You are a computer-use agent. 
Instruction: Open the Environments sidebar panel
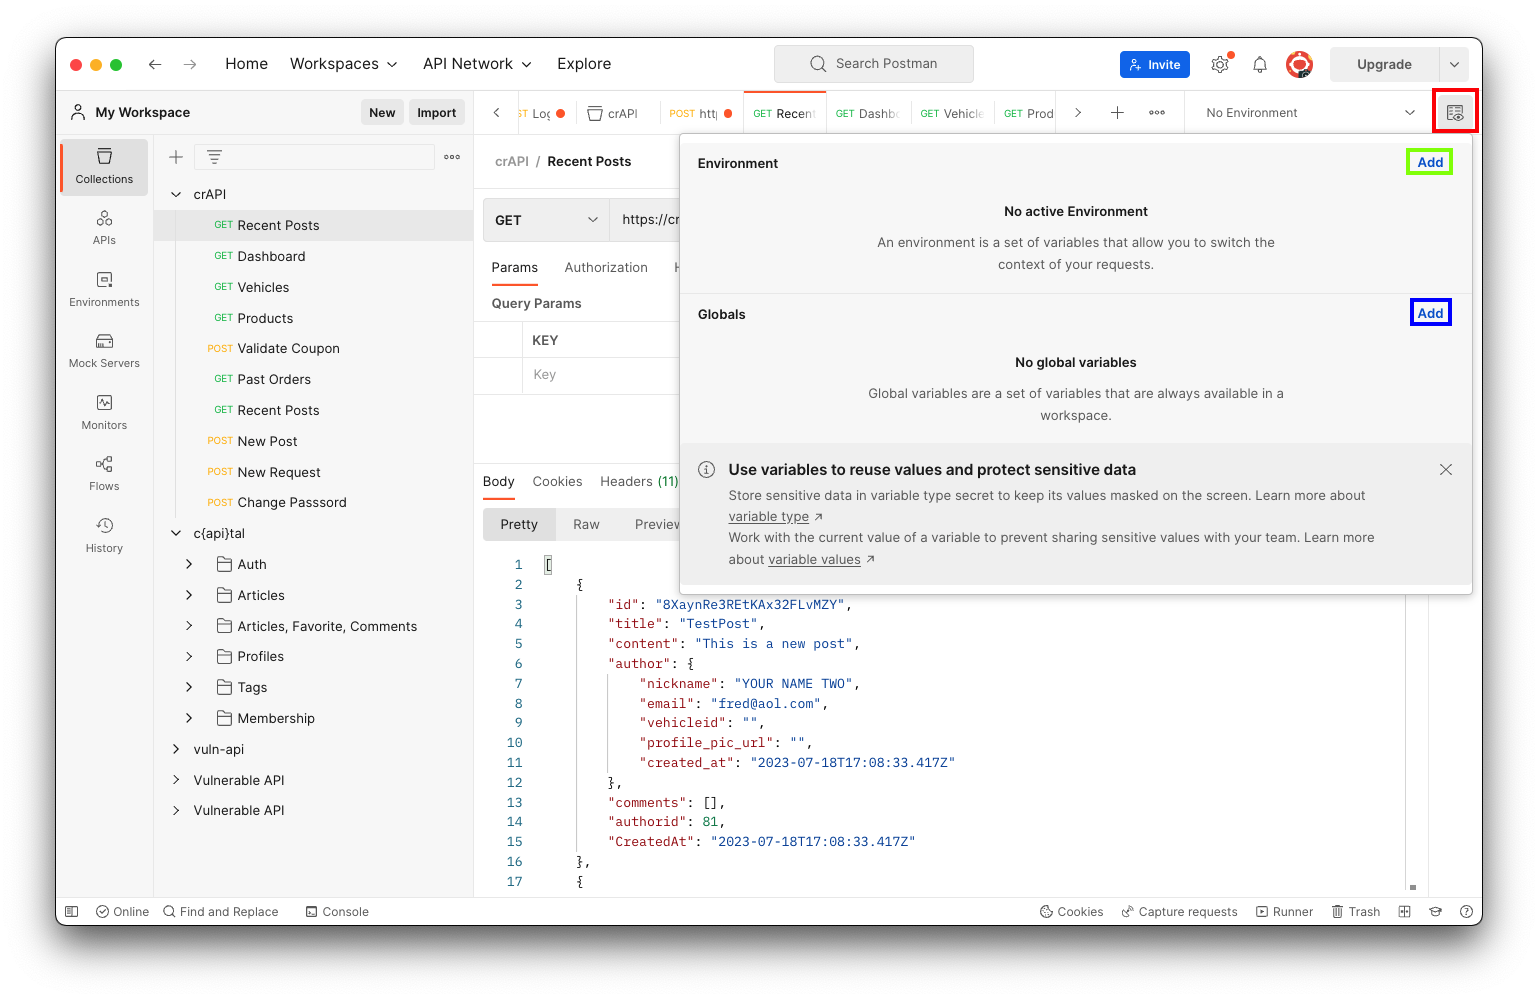point(104,289)
